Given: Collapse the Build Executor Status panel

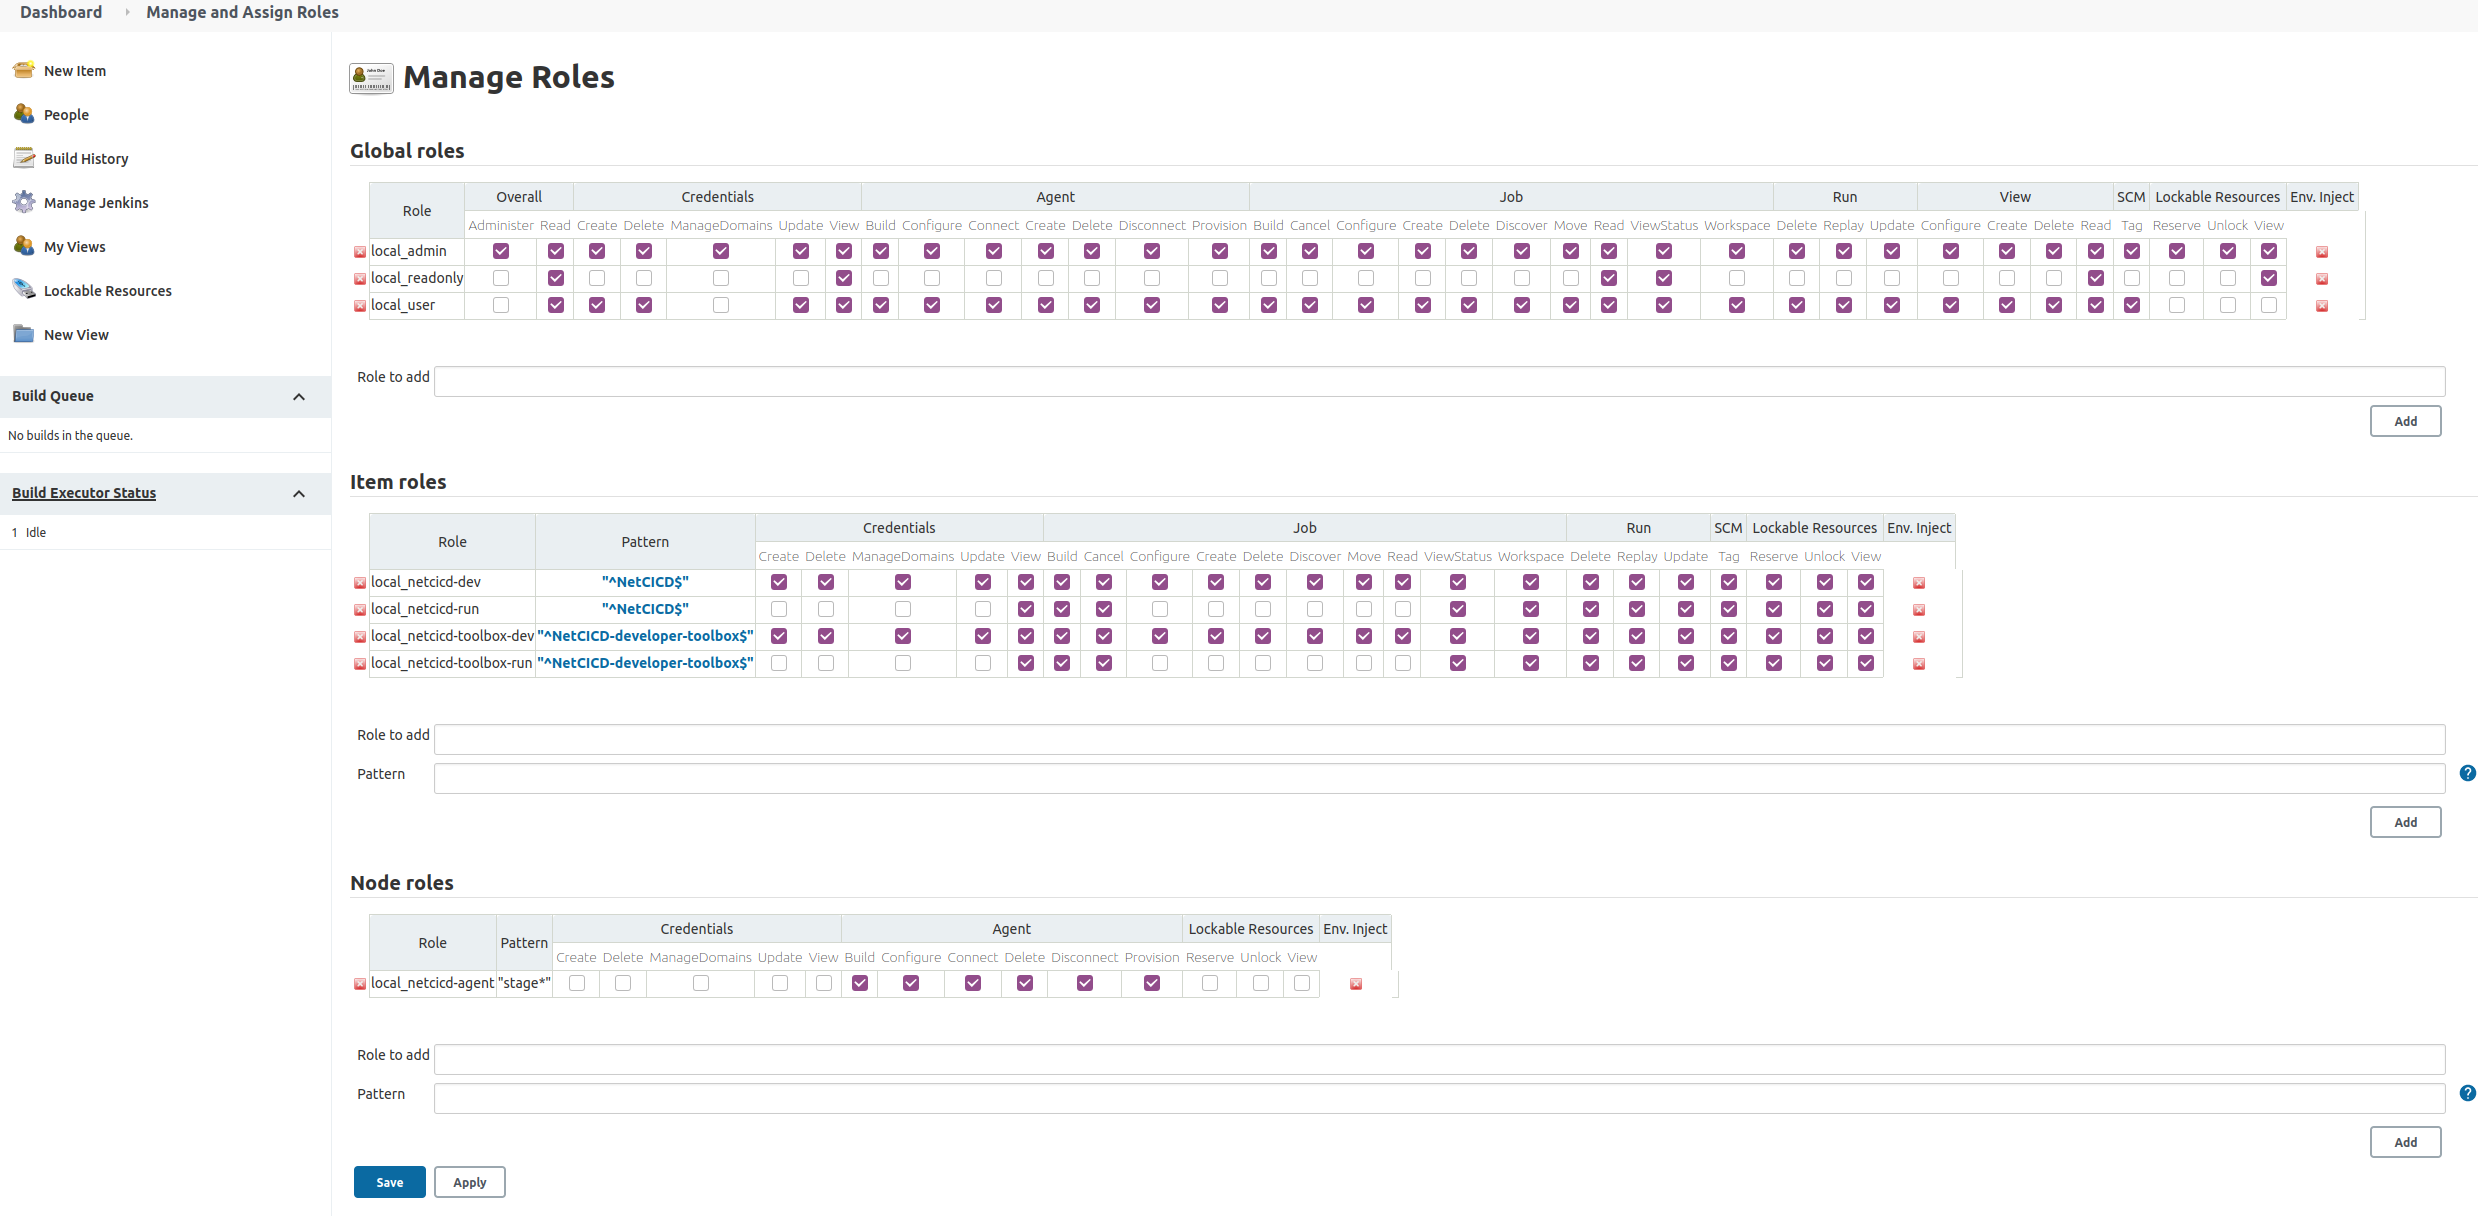Looking at the screenshot, I should pyautogui.click(x=298, y=493).
